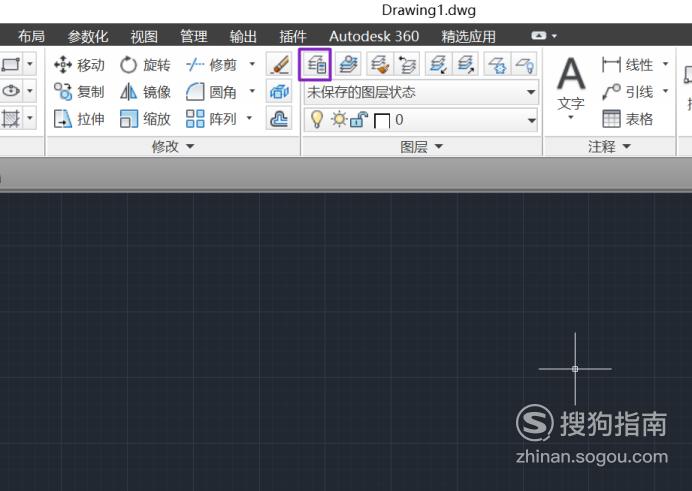Click the Layer Previous icon
The width and height of the screenshot is (692, 491).
(407, 65)
